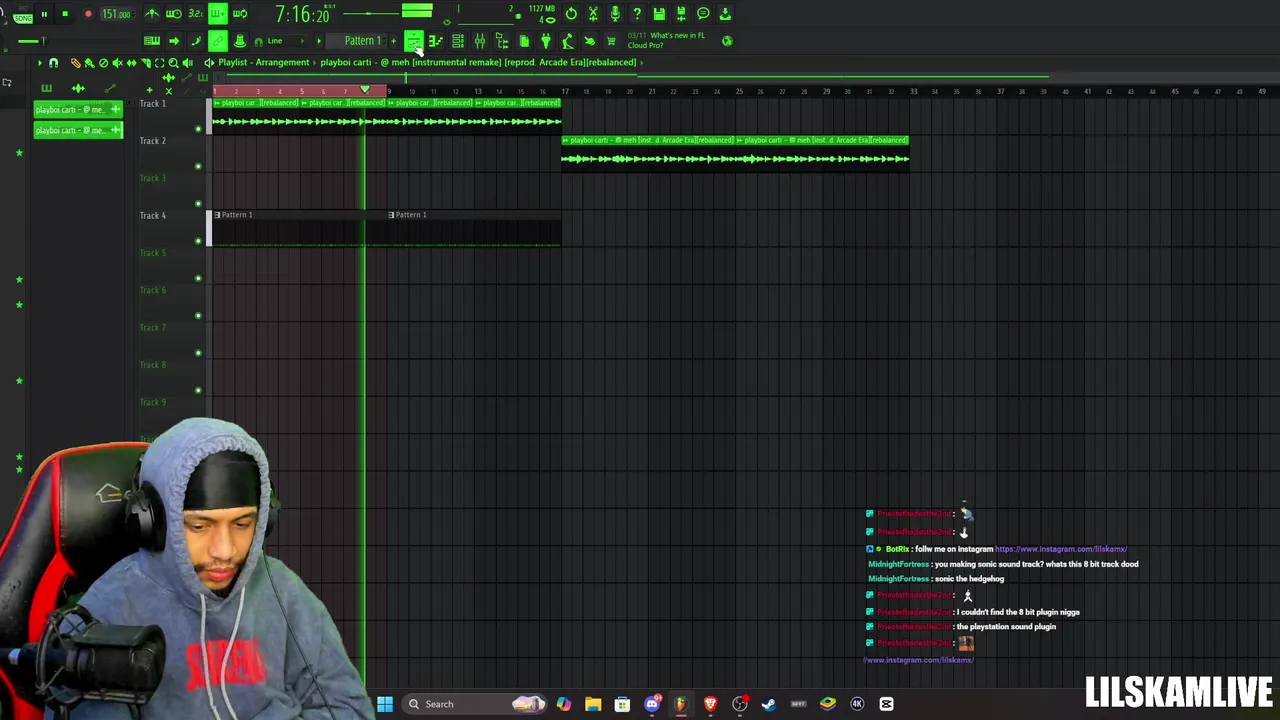Select the Playlist Zoom magnifier tool
Viewport: 1280px width, 720px height.
173,63
